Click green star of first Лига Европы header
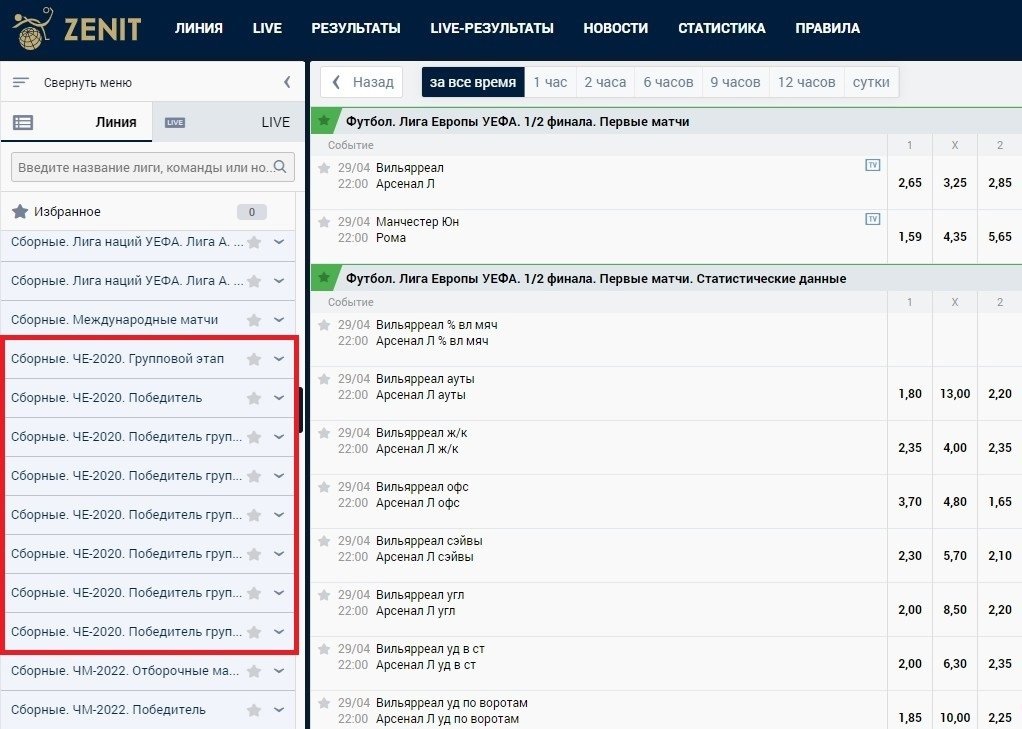Image resolution: width=1022 pixels, height=729 pixels. tap(323, 121)
